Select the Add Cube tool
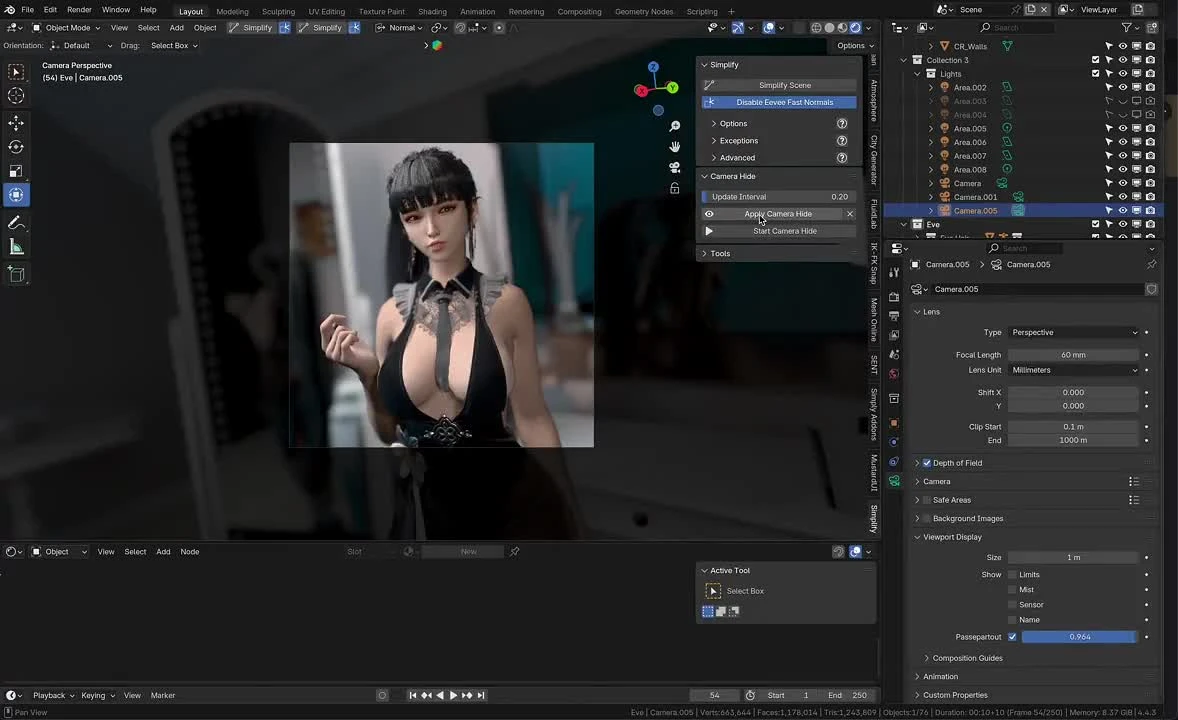 pyautogui.click(x=16, y=274)
